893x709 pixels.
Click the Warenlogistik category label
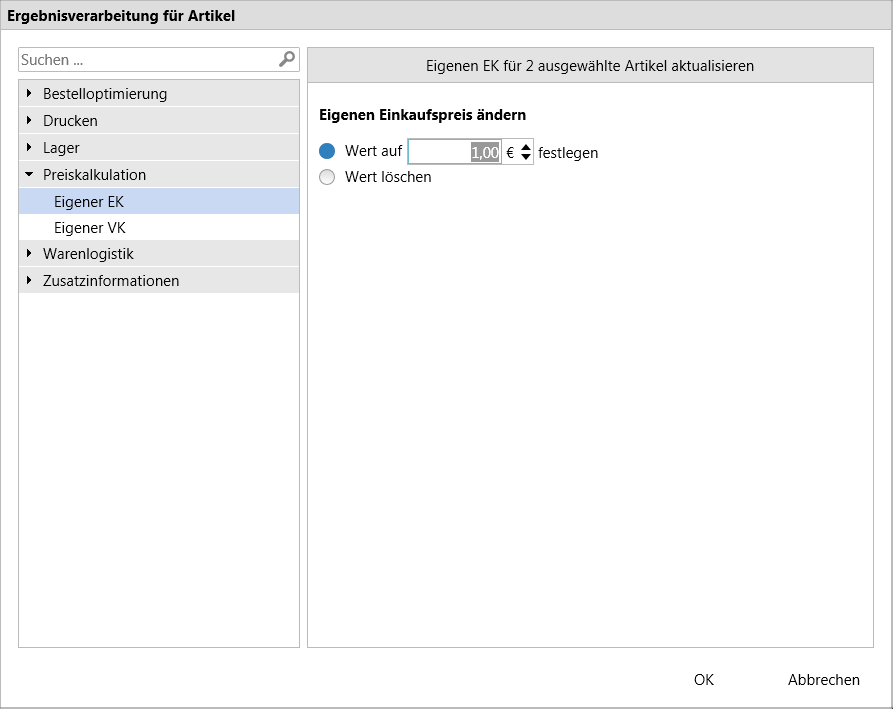88,253
